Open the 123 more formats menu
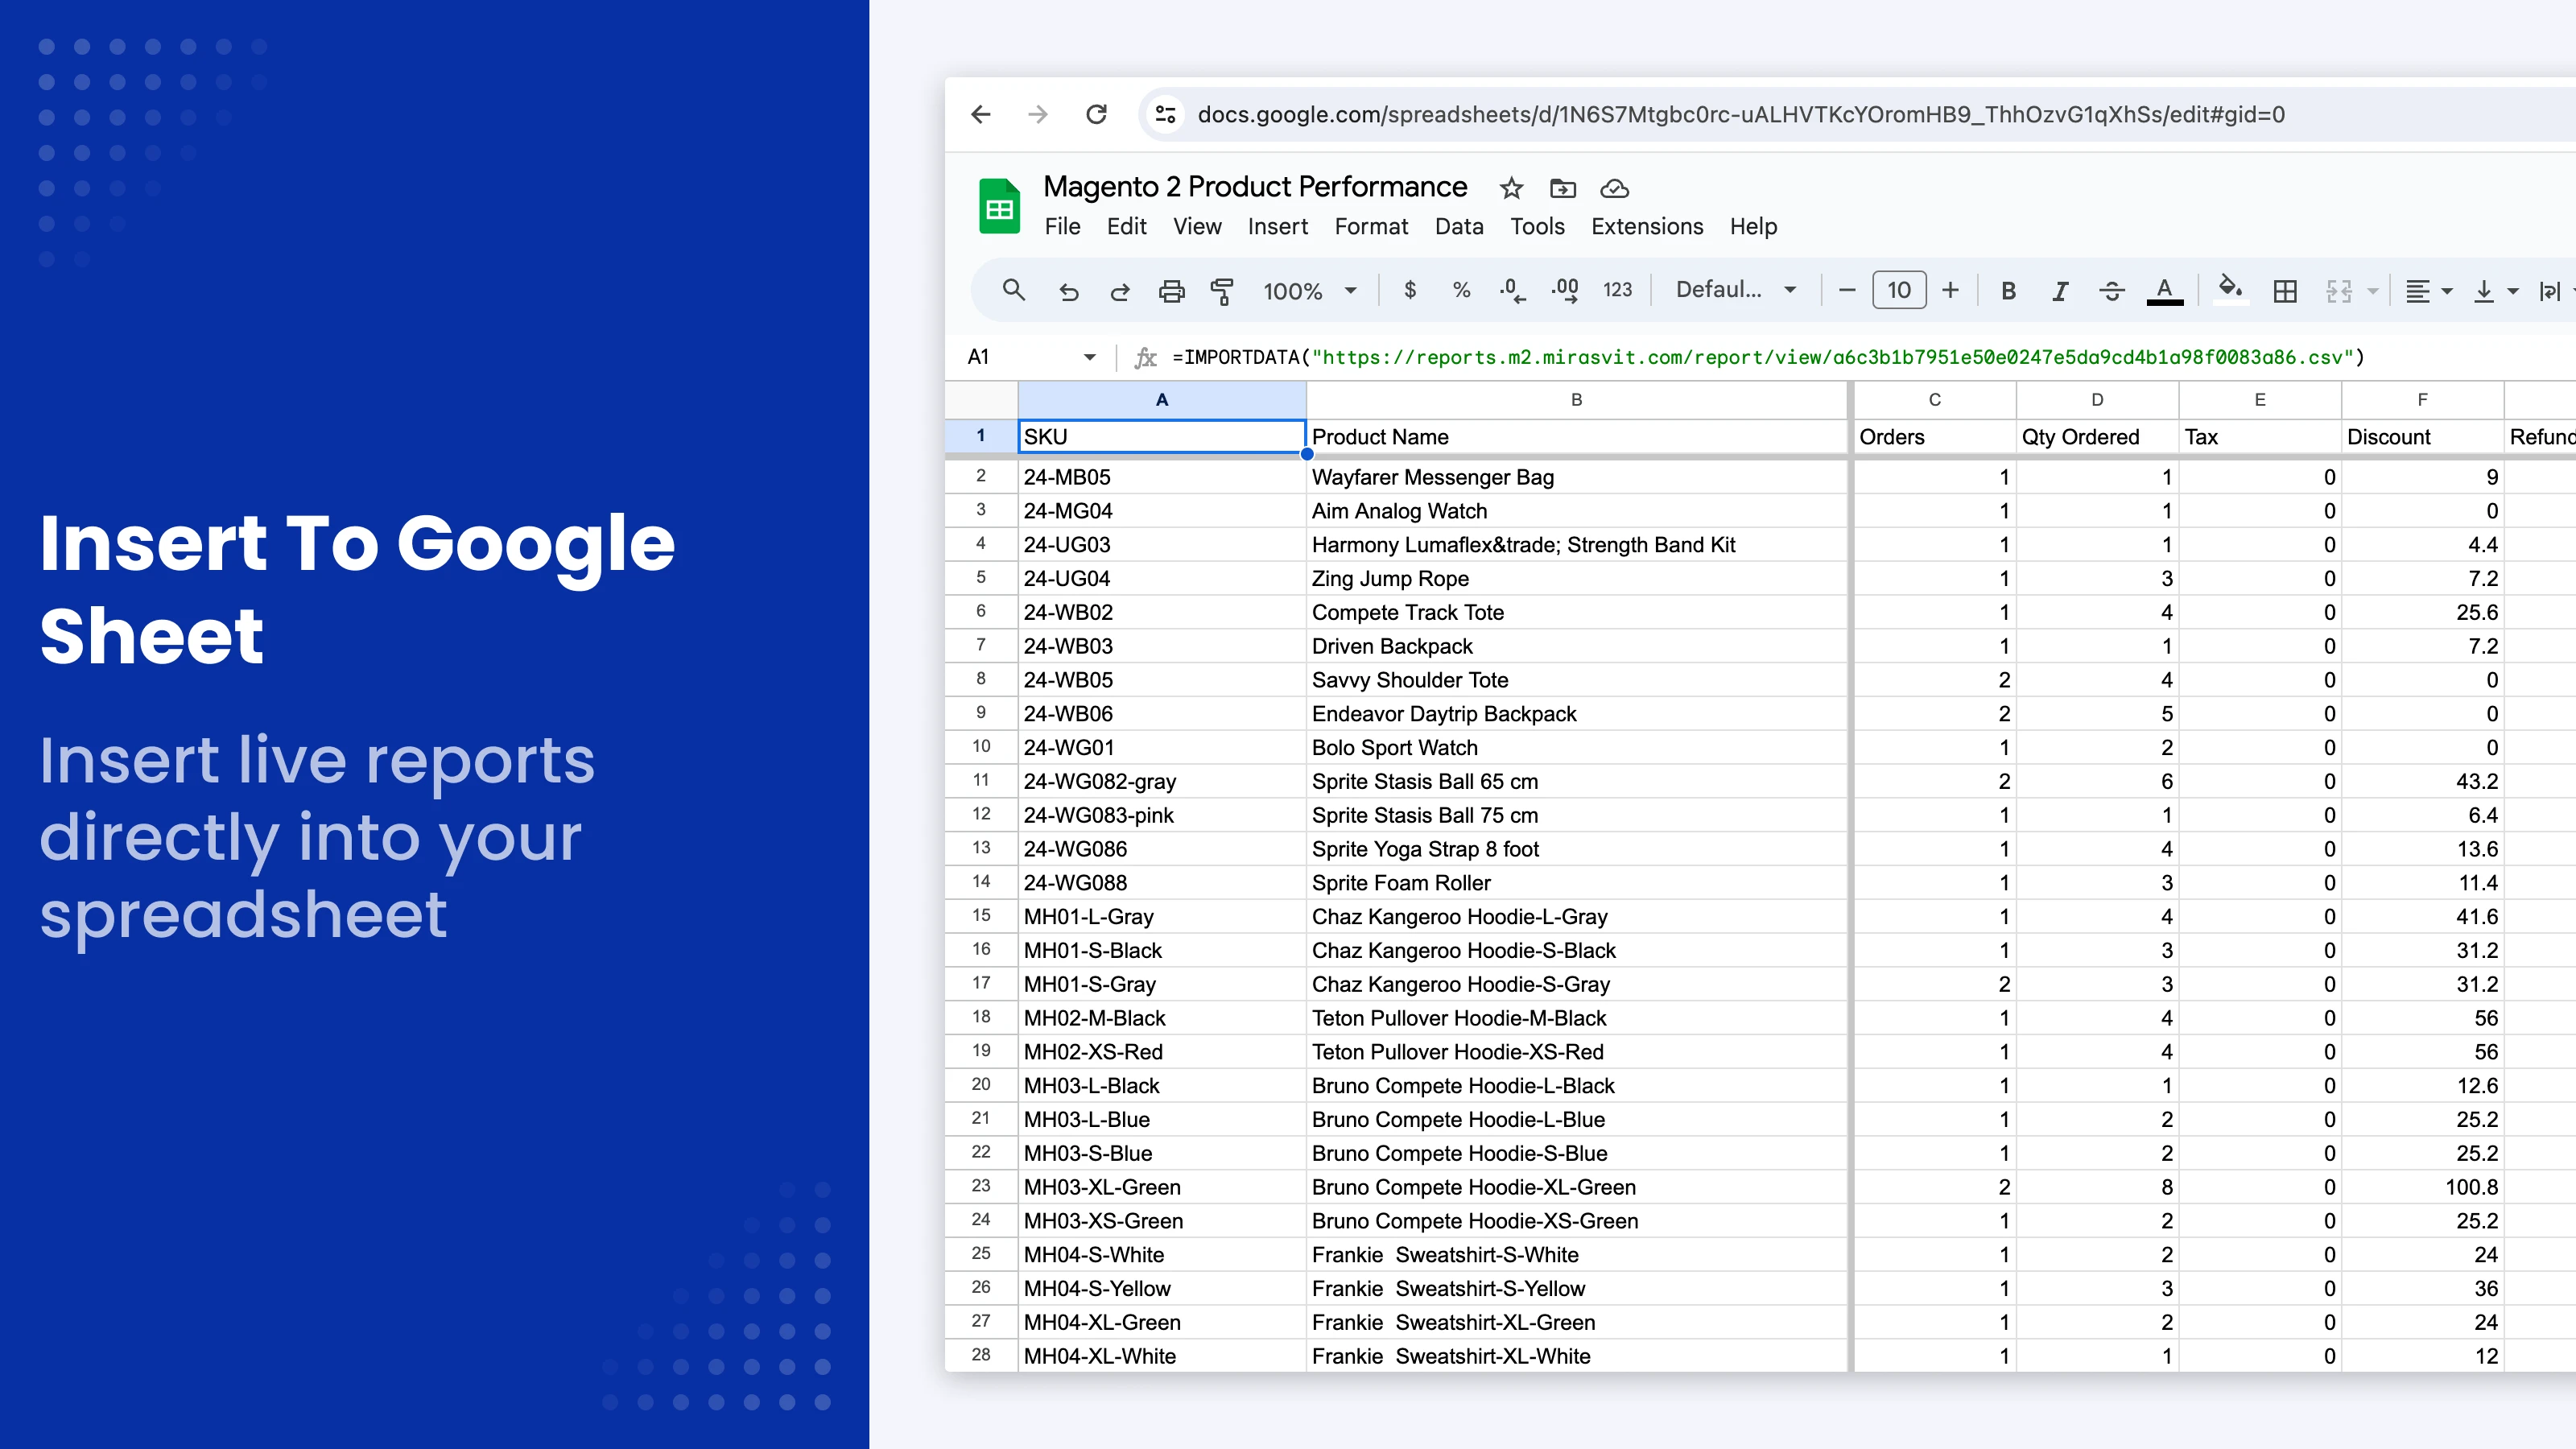Screen dimensions: 2576x1449 (x=1617, y=290)
